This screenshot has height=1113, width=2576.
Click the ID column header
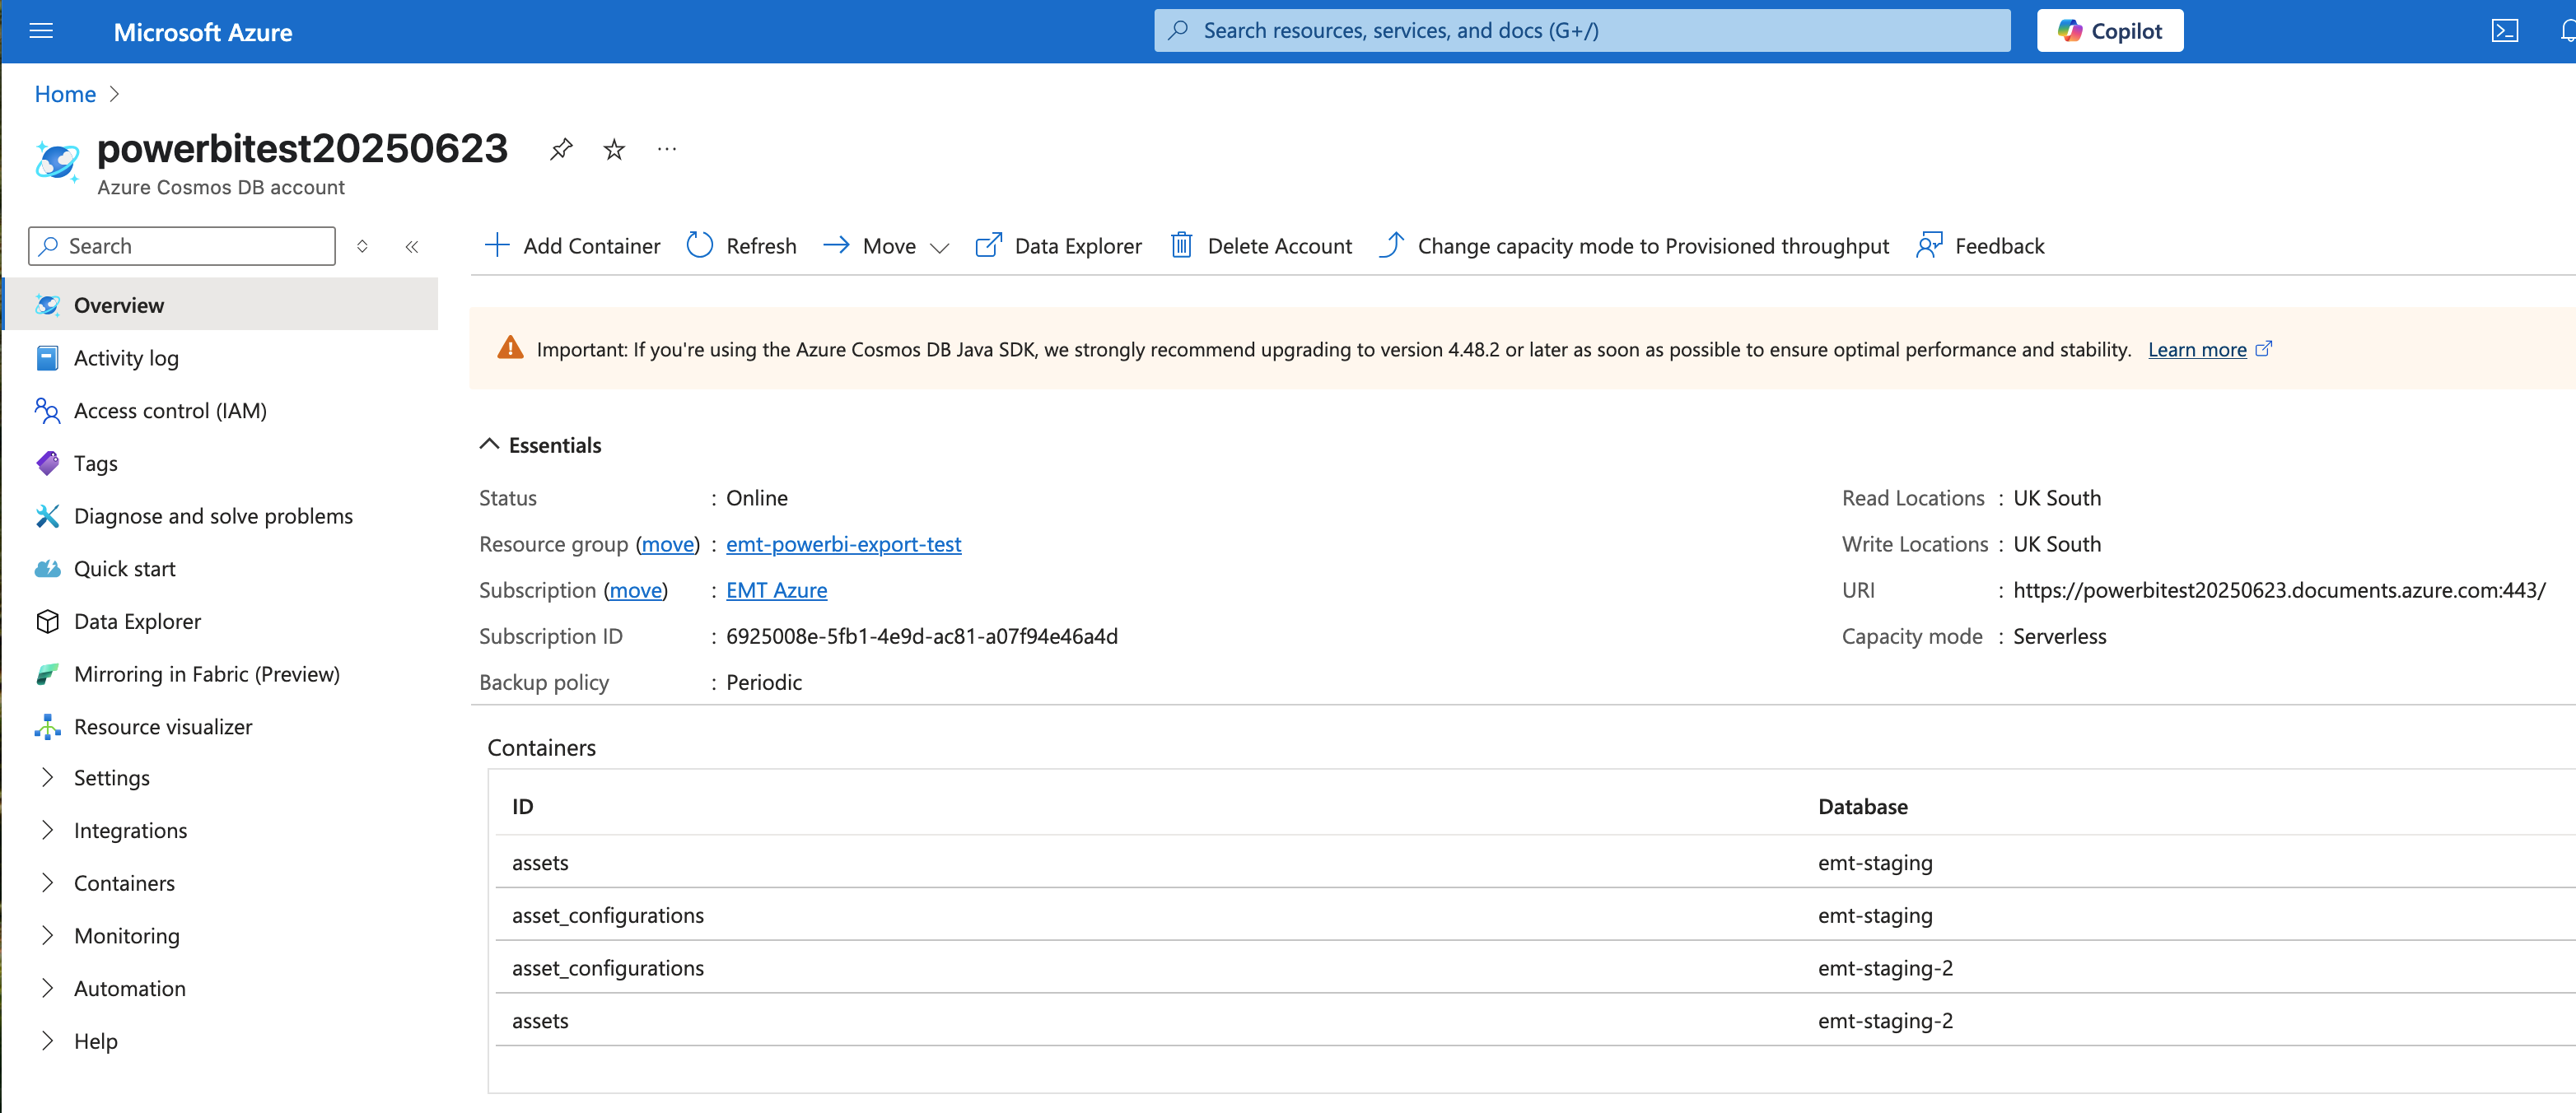[523, 807]
